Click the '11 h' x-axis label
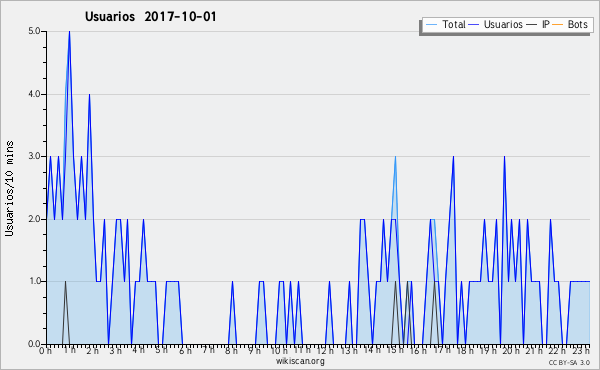 (302, 350)
